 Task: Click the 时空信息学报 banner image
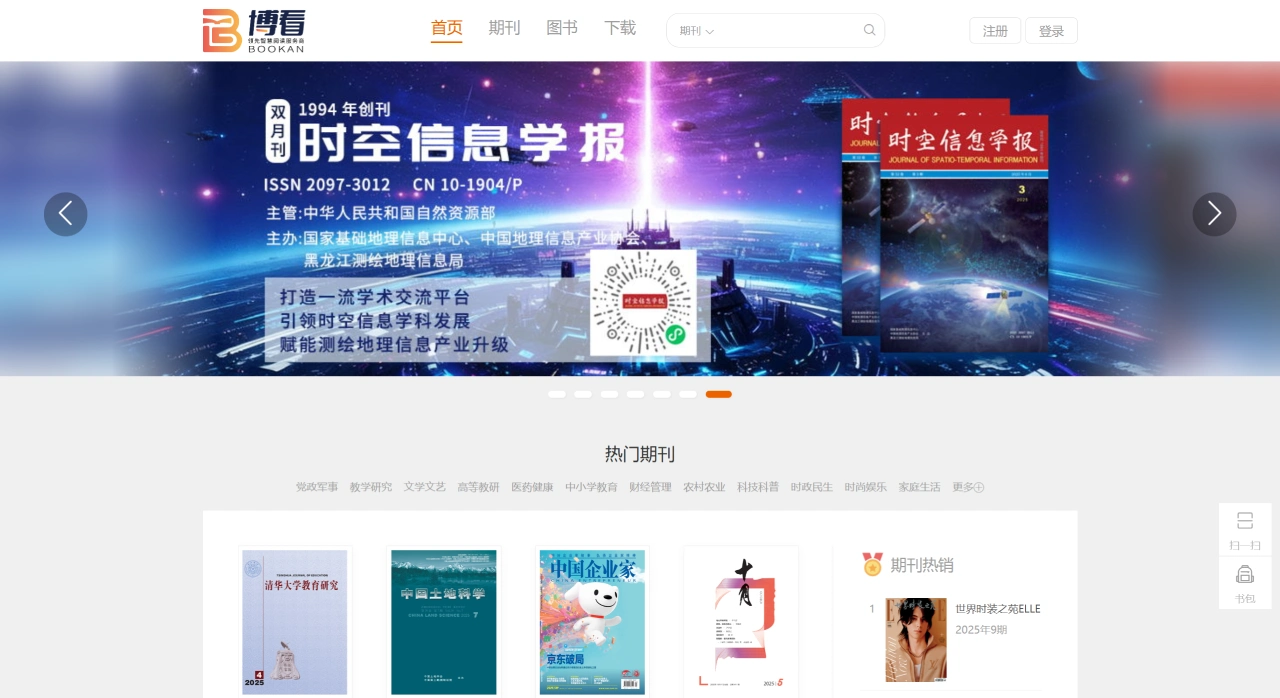pyautogui.click(x=640, y=219)
